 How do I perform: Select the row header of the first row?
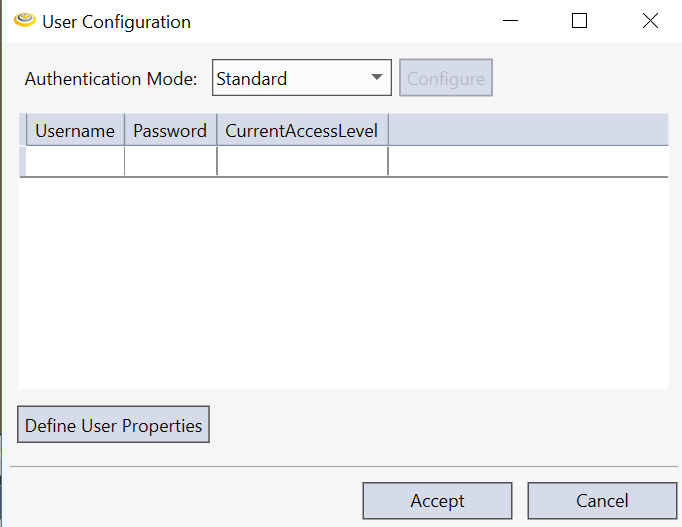click(x=22, y=161)
